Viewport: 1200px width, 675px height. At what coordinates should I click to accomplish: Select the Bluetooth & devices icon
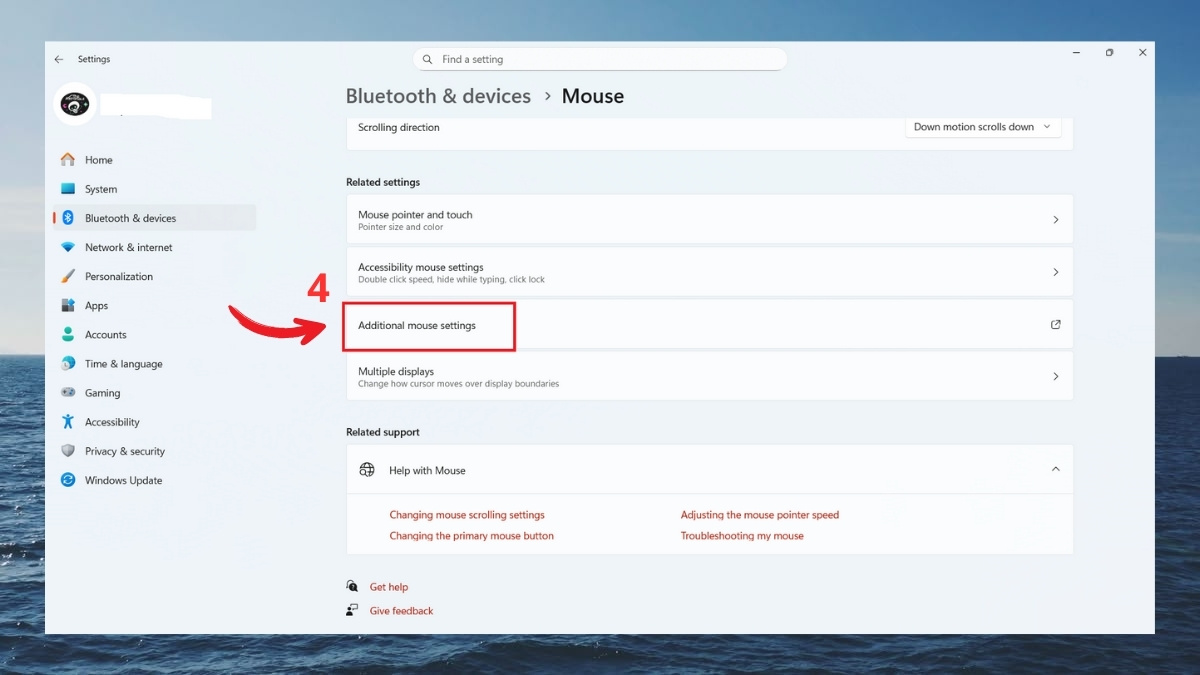[67, 217]
